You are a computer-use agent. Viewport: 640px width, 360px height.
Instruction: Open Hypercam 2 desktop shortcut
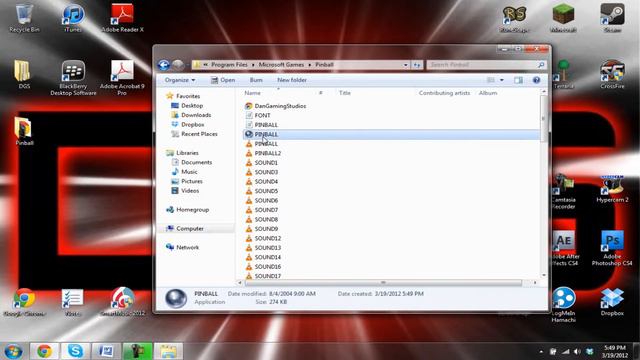[612, 189]
